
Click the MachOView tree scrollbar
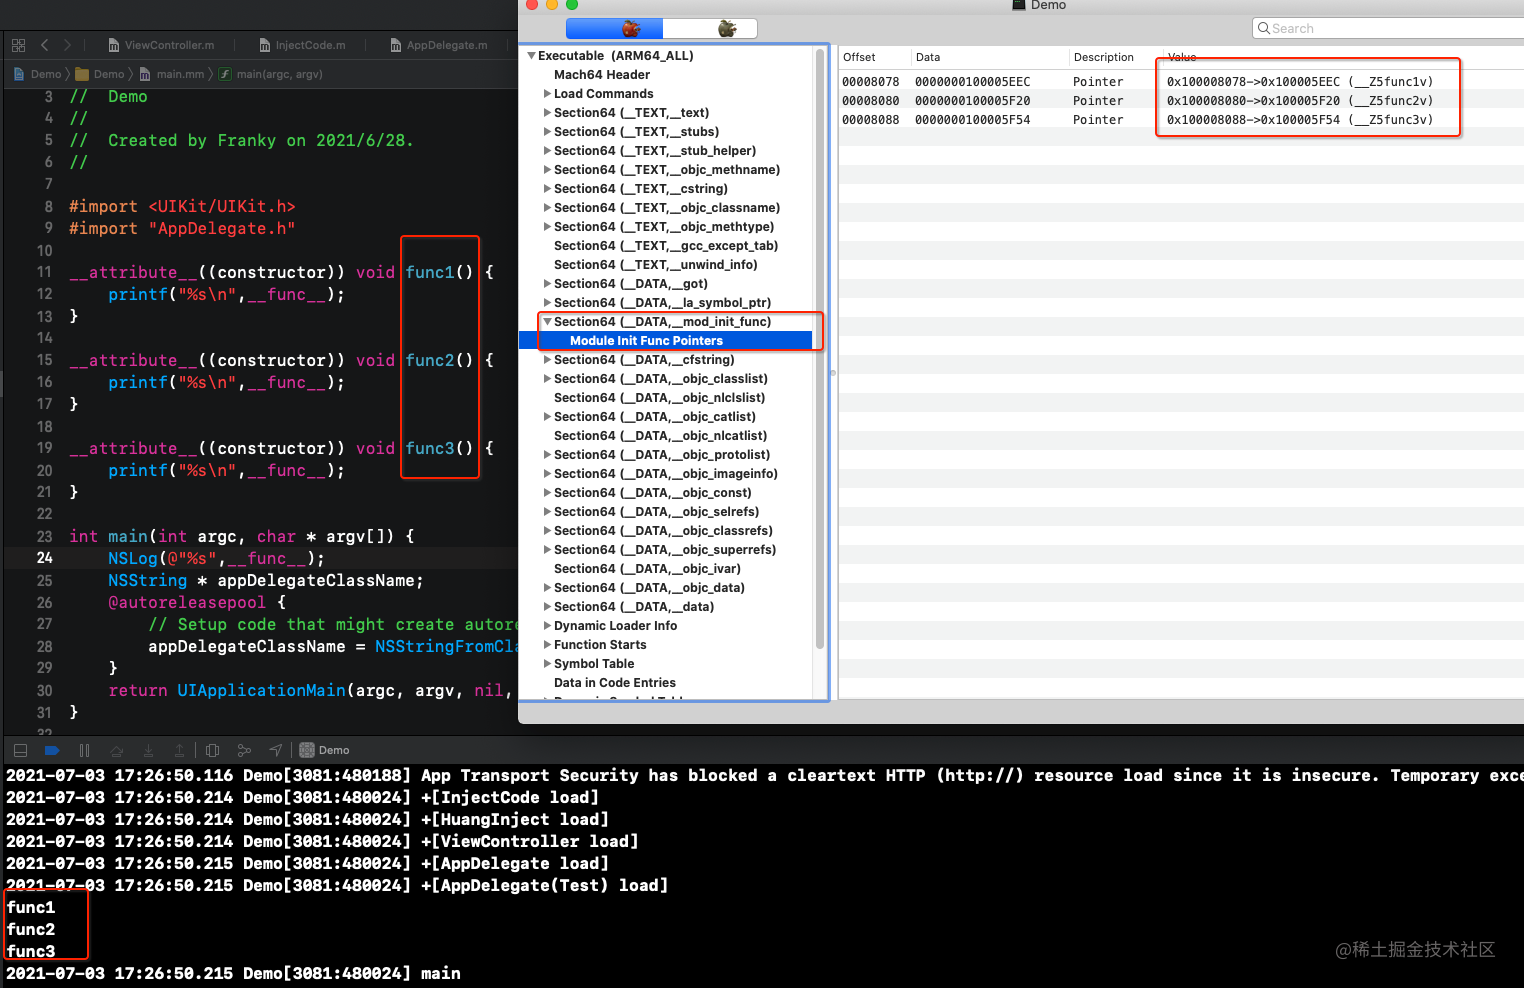tap(820, 348)
